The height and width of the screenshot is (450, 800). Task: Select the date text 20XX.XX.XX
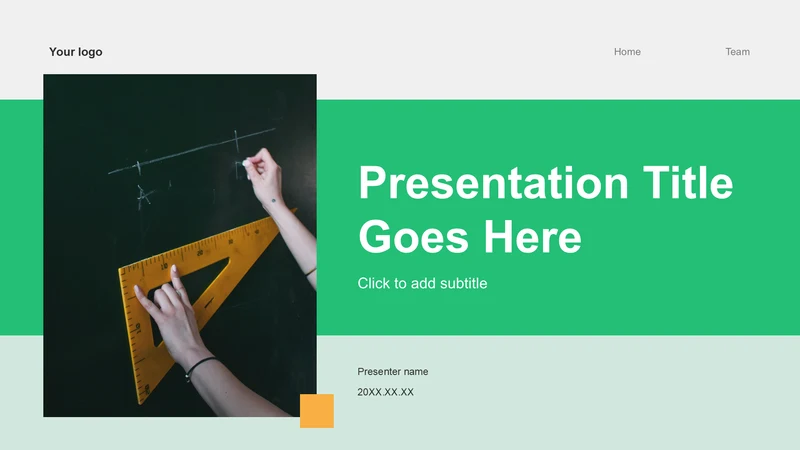(385, 392)
